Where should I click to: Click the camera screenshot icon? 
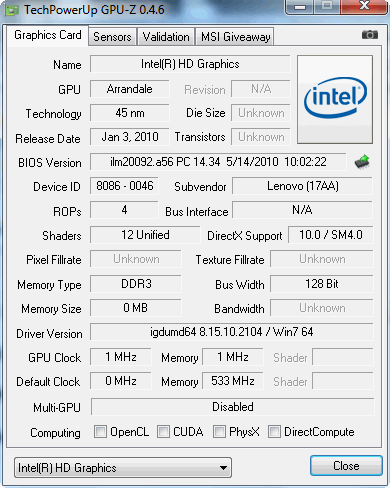(370, 35)
